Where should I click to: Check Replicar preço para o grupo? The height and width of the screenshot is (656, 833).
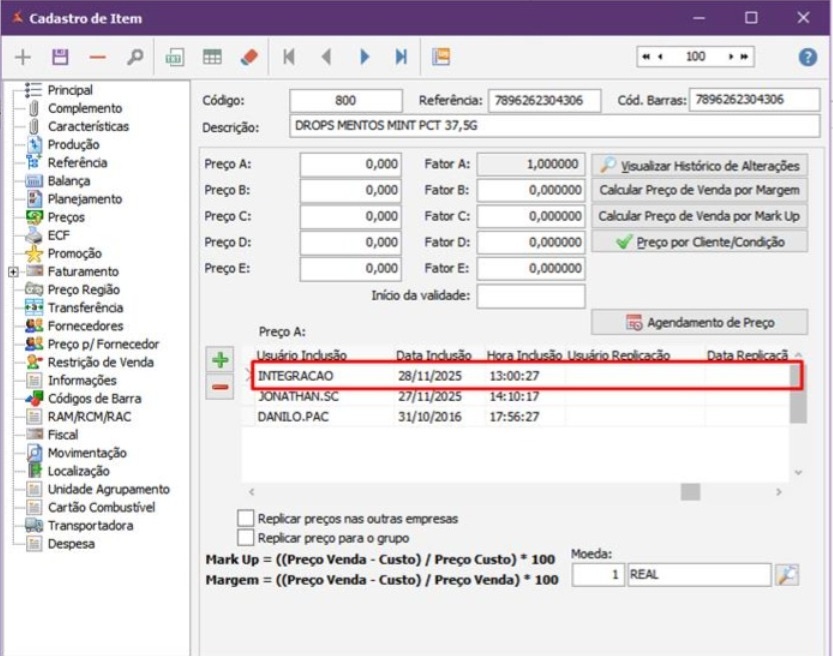click(x=245, y=537)
